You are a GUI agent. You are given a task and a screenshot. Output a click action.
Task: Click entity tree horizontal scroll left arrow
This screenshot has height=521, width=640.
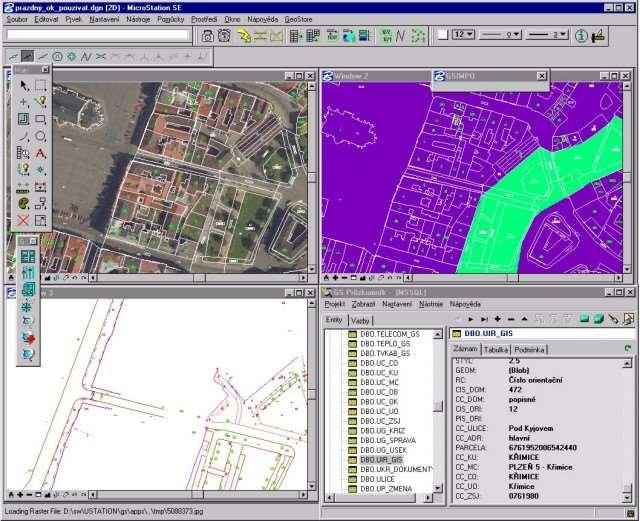coord(329,498)
